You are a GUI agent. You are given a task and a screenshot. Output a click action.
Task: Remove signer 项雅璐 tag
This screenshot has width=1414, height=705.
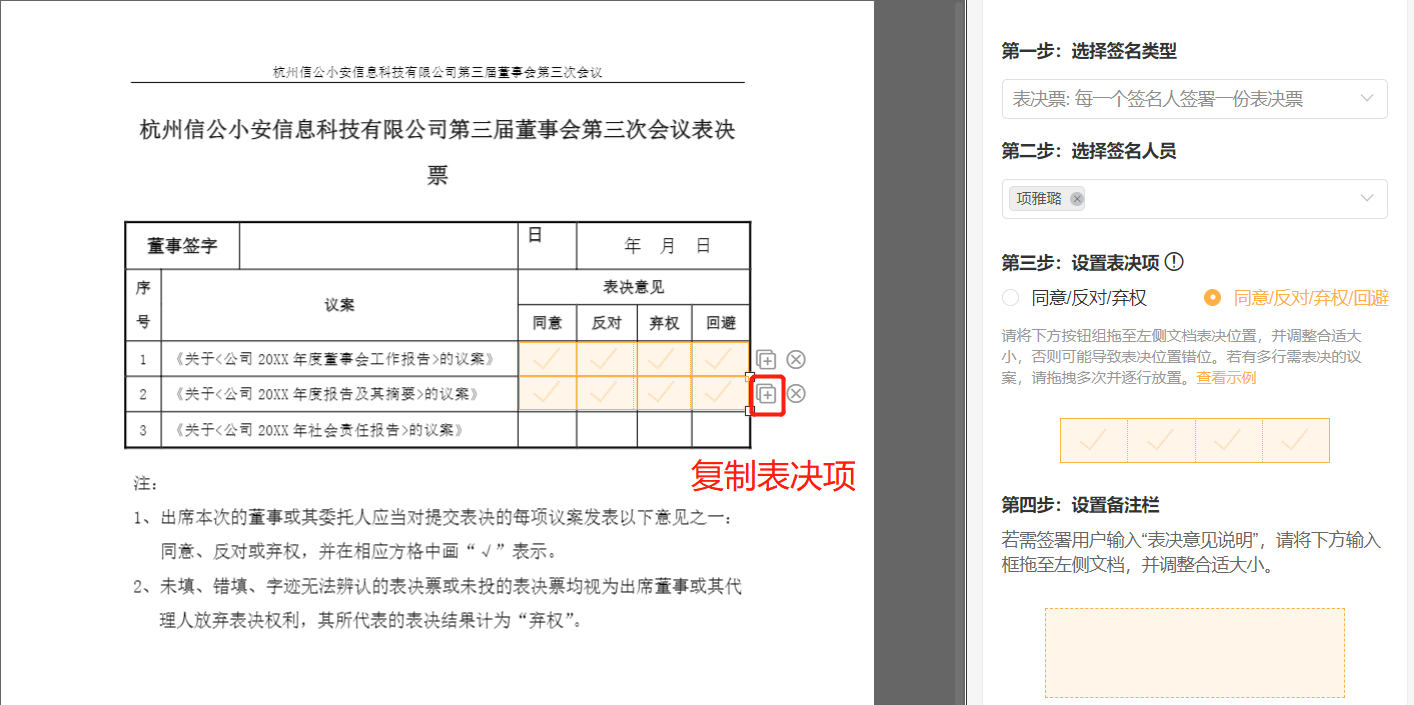pos(1077,199)
